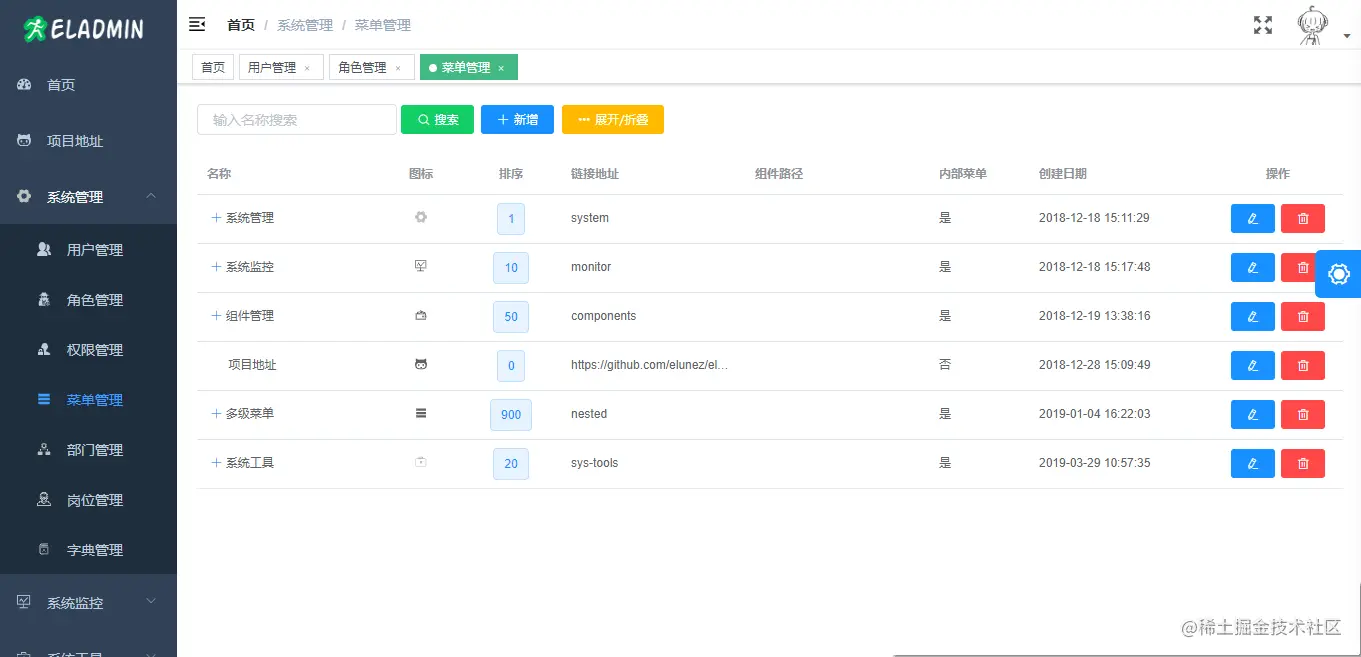
Task: Click the green 搜索 button
Action: (437, 119)
